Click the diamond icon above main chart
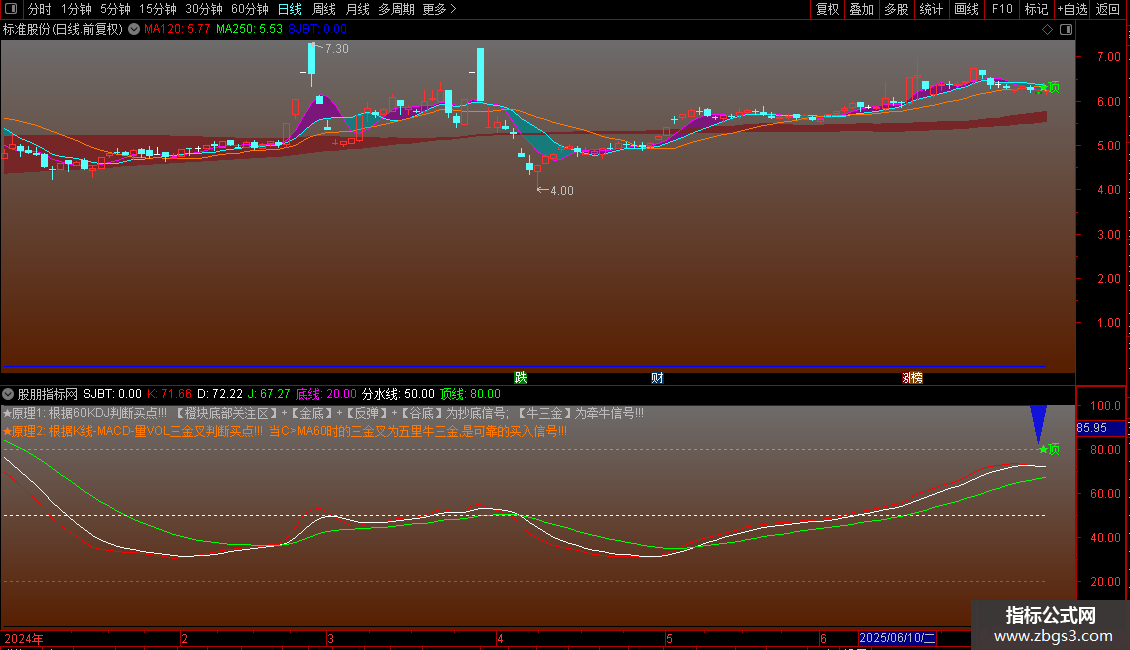 pos(1047,30)
